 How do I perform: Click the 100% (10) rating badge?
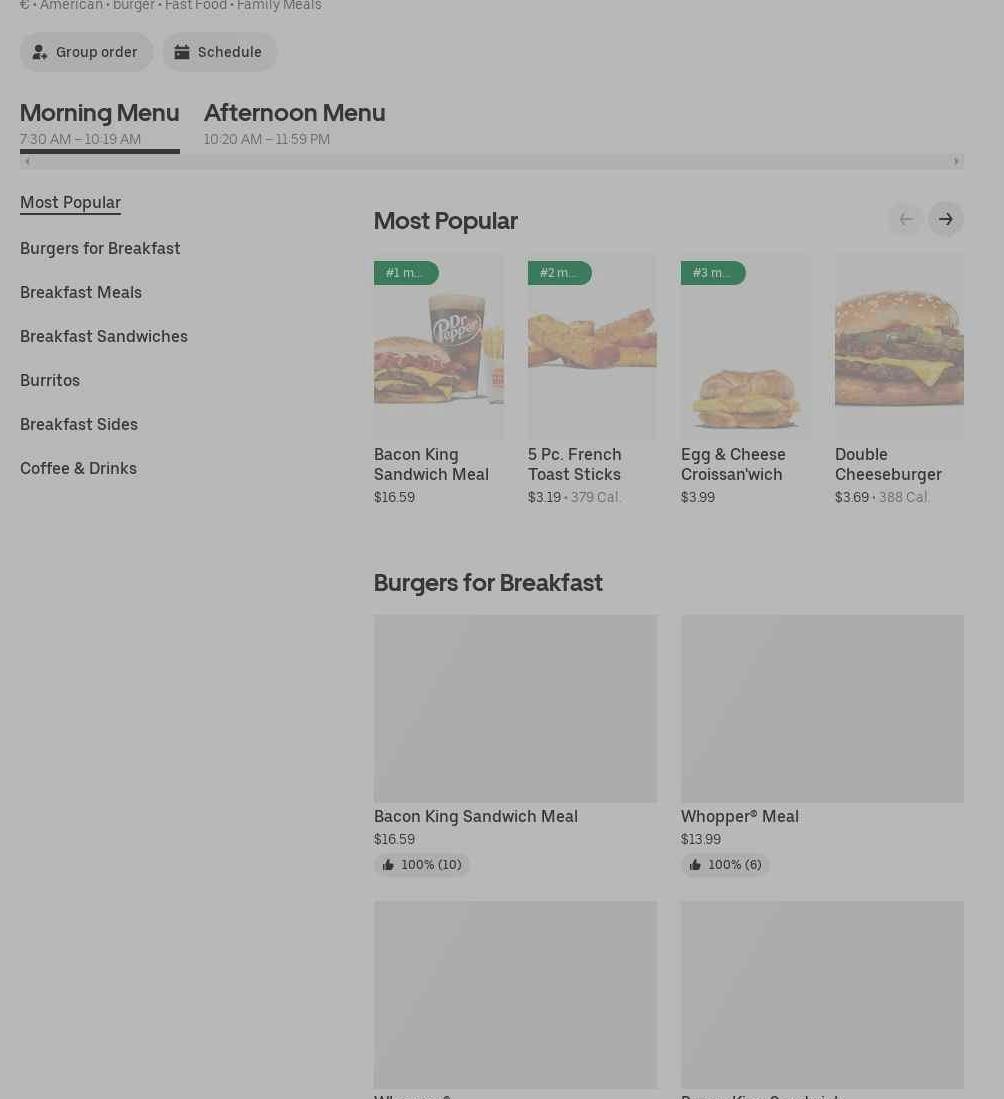[421, 865]
